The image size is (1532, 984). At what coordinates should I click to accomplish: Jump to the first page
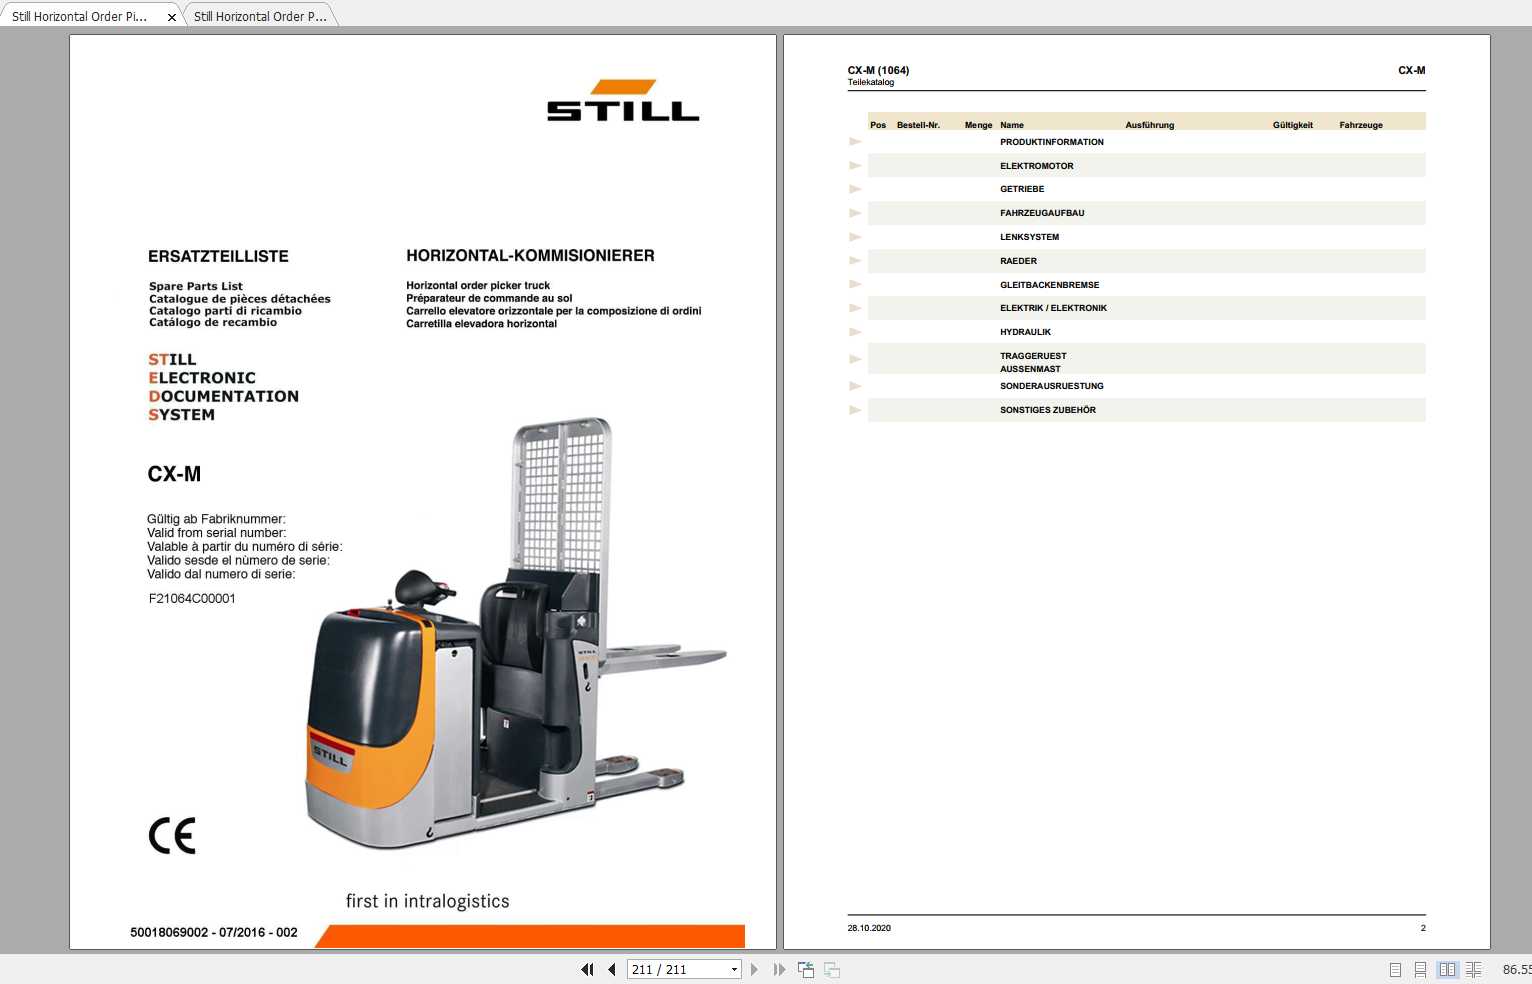click(587, 969)
